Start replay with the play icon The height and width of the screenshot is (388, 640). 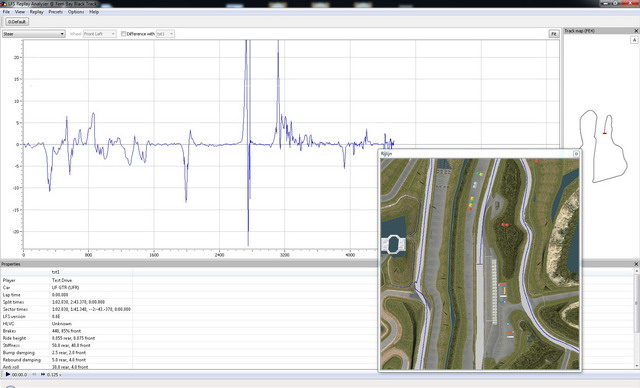point(8,374)
